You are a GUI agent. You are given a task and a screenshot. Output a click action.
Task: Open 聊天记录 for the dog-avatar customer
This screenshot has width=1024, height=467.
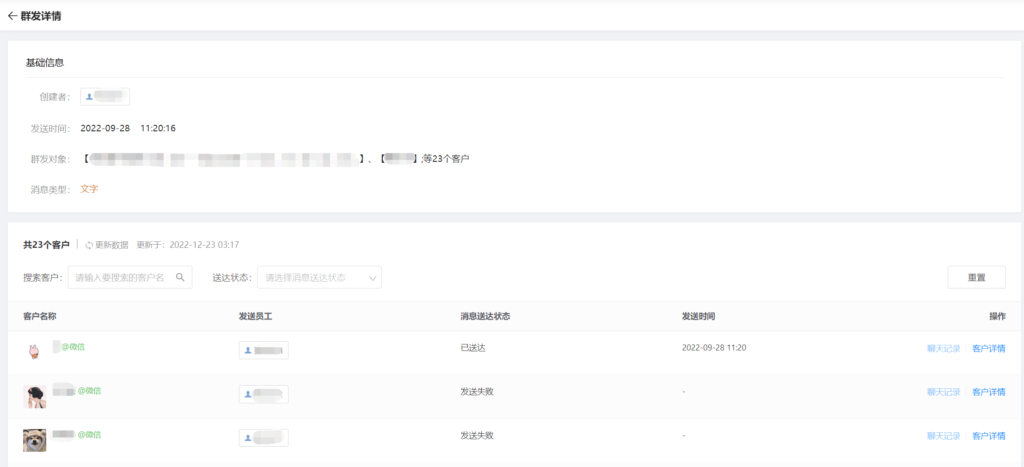(x=943, y=436)
